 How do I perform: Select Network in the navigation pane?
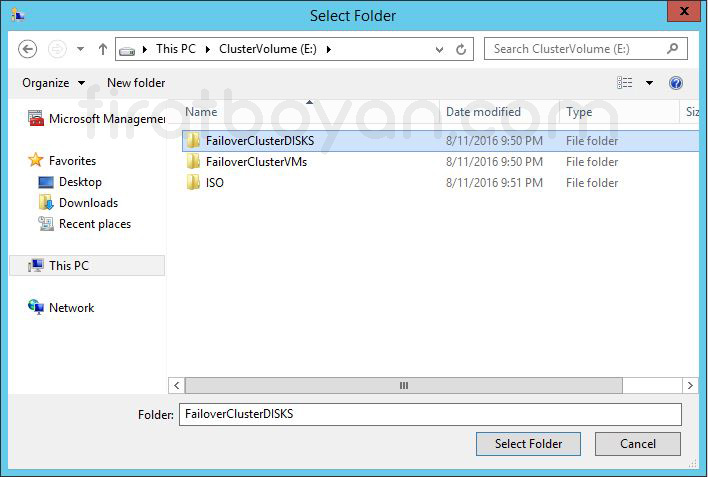click(x=71, y=308)
